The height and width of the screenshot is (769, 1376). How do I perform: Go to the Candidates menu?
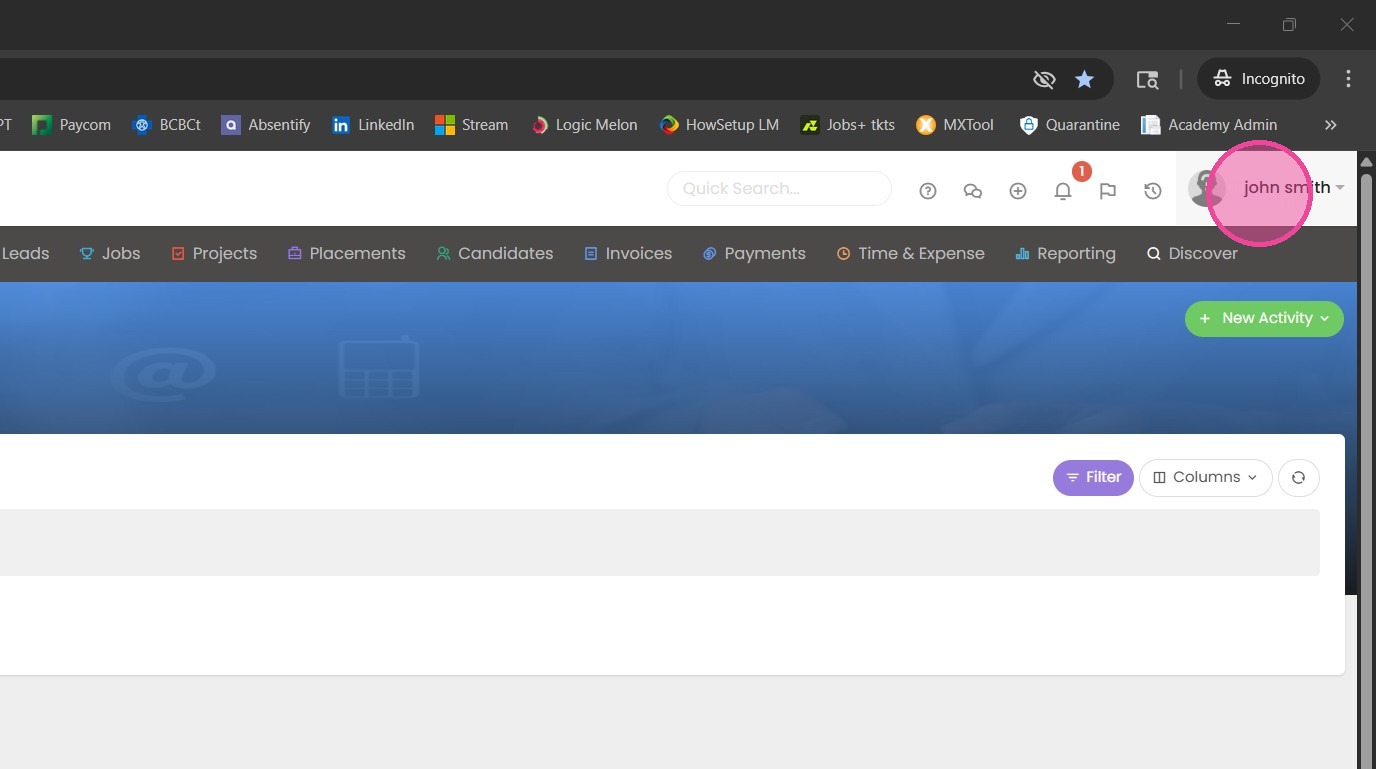(x=494, y=254)
